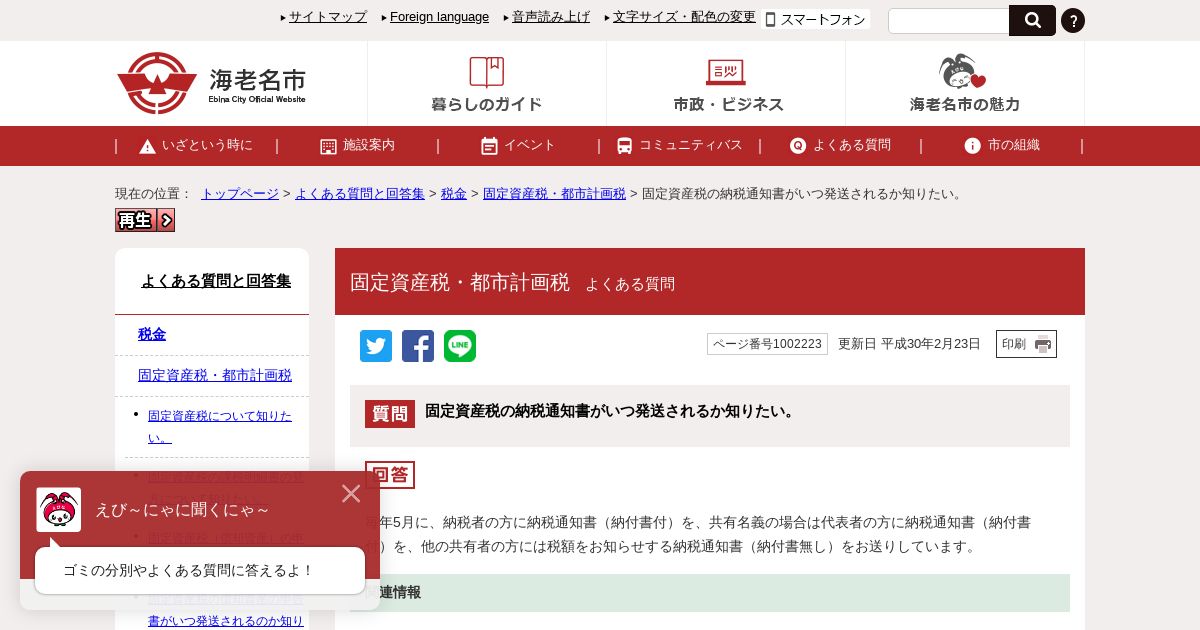Screen dimensions: 1200x630
Task: Open 市の組織 menu item
Action: (1001, 145)
